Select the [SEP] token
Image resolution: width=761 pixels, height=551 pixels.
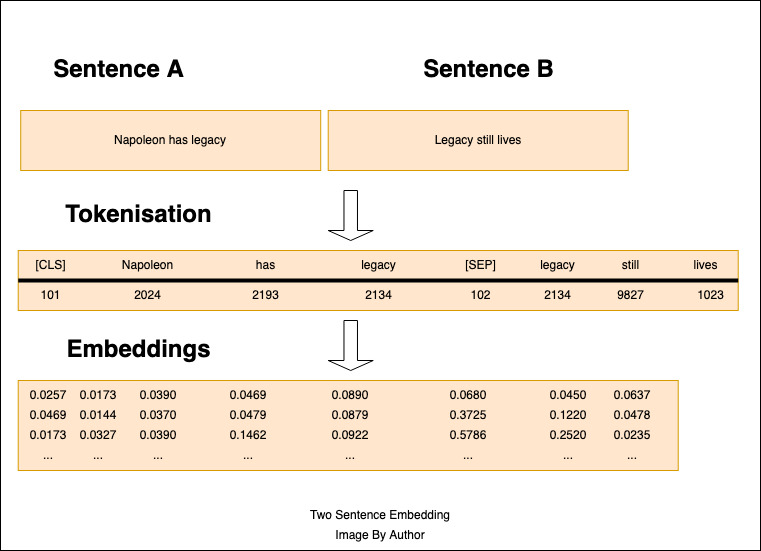pos(480,265)
